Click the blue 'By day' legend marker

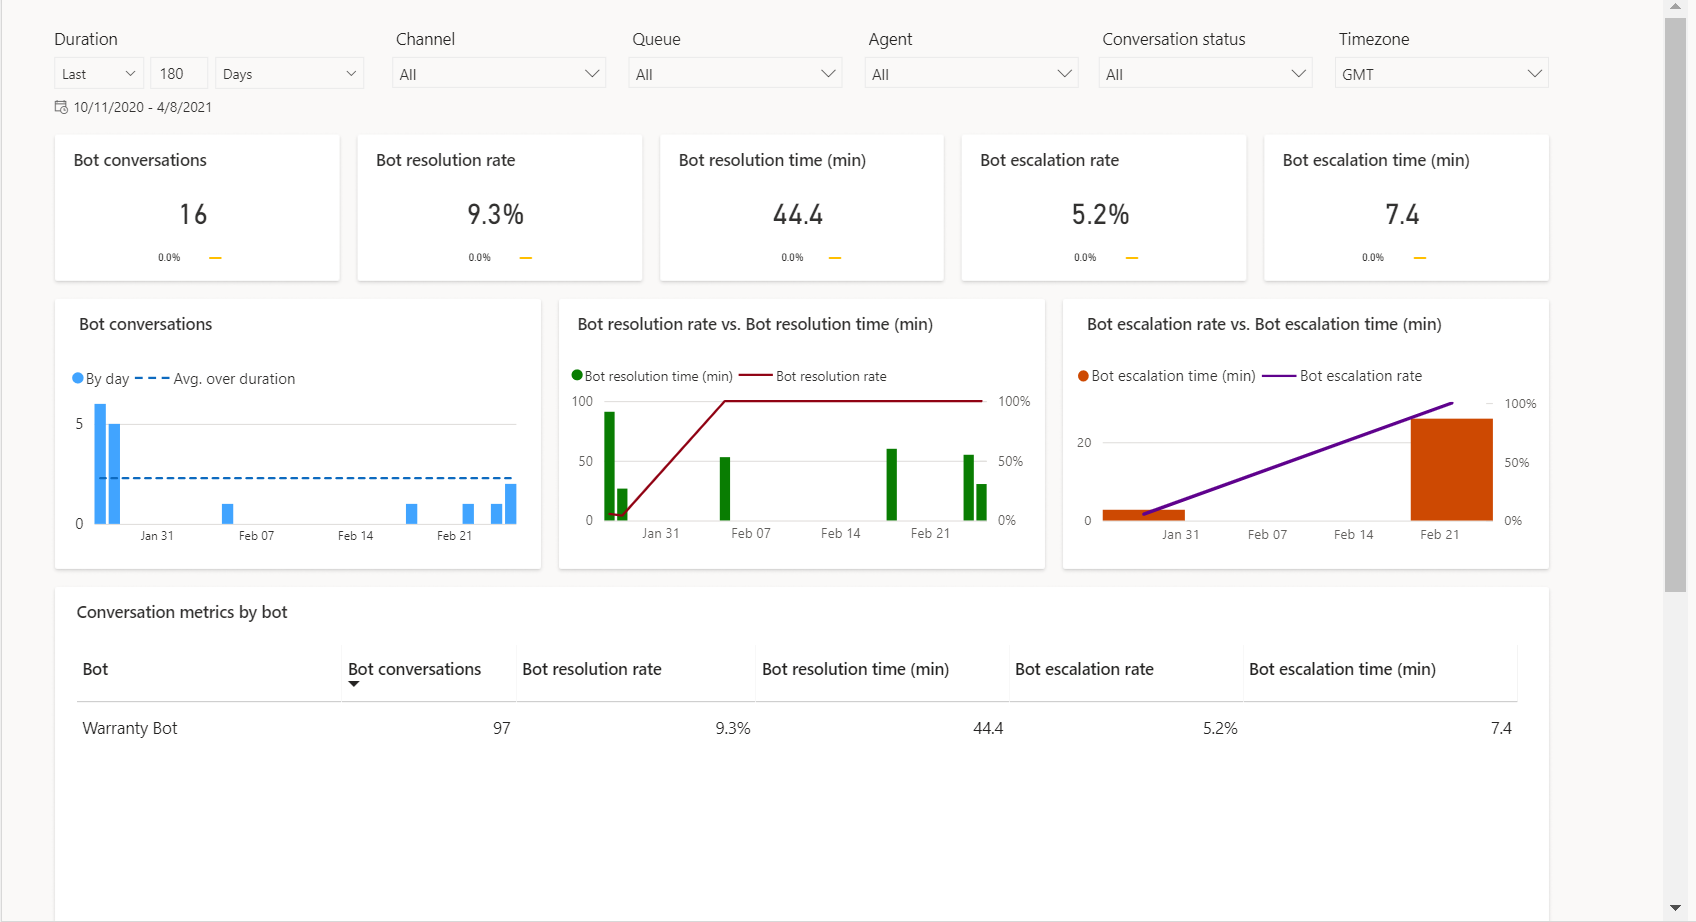click(x=77, y=378)
